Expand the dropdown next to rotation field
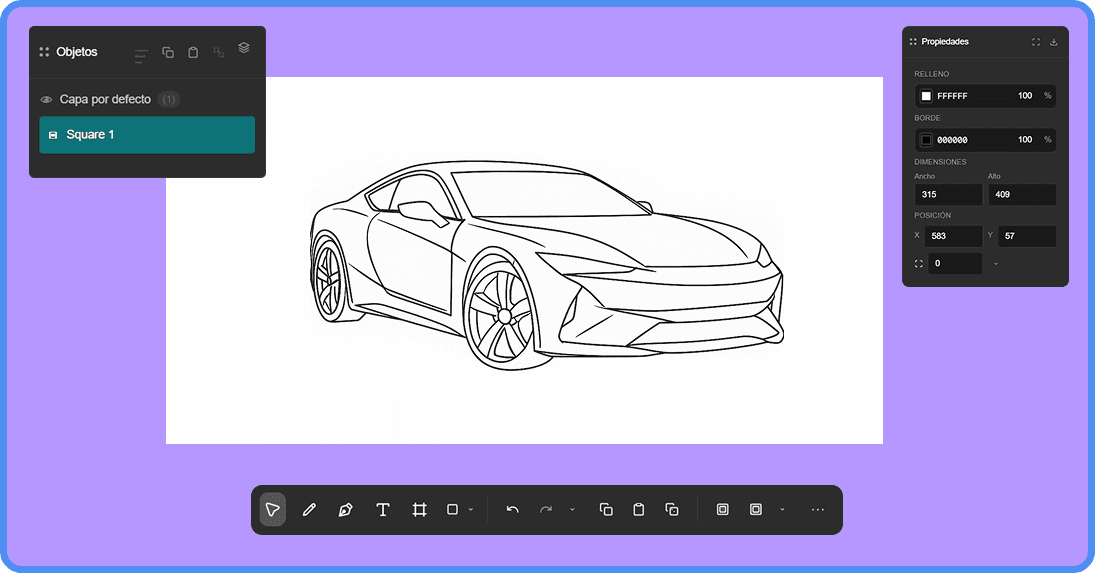The image size is (1095, 573). tap(996, 264)
